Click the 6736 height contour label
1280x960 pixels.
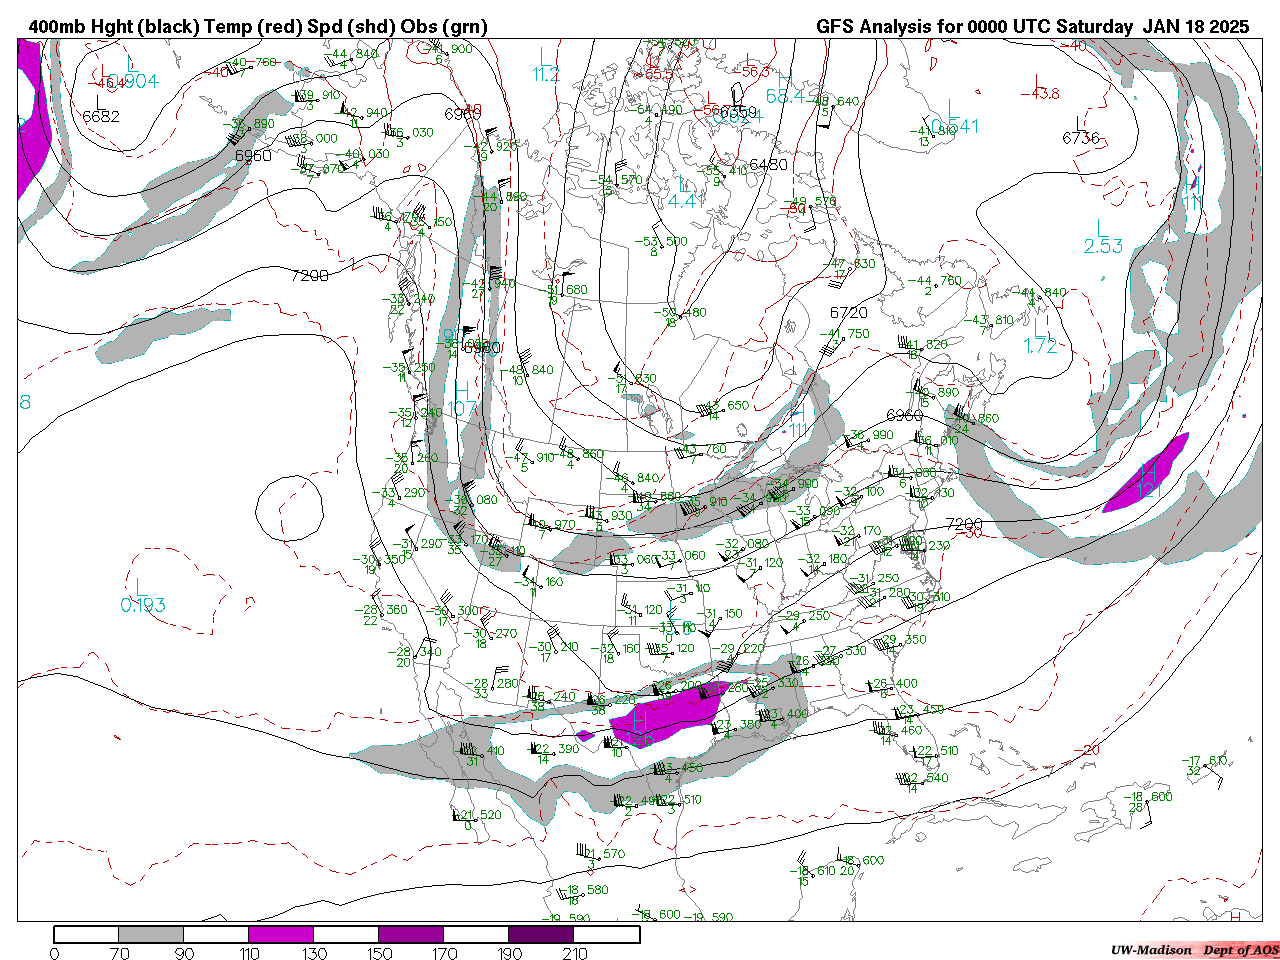pyautogui.click(x=1081, y=138)
